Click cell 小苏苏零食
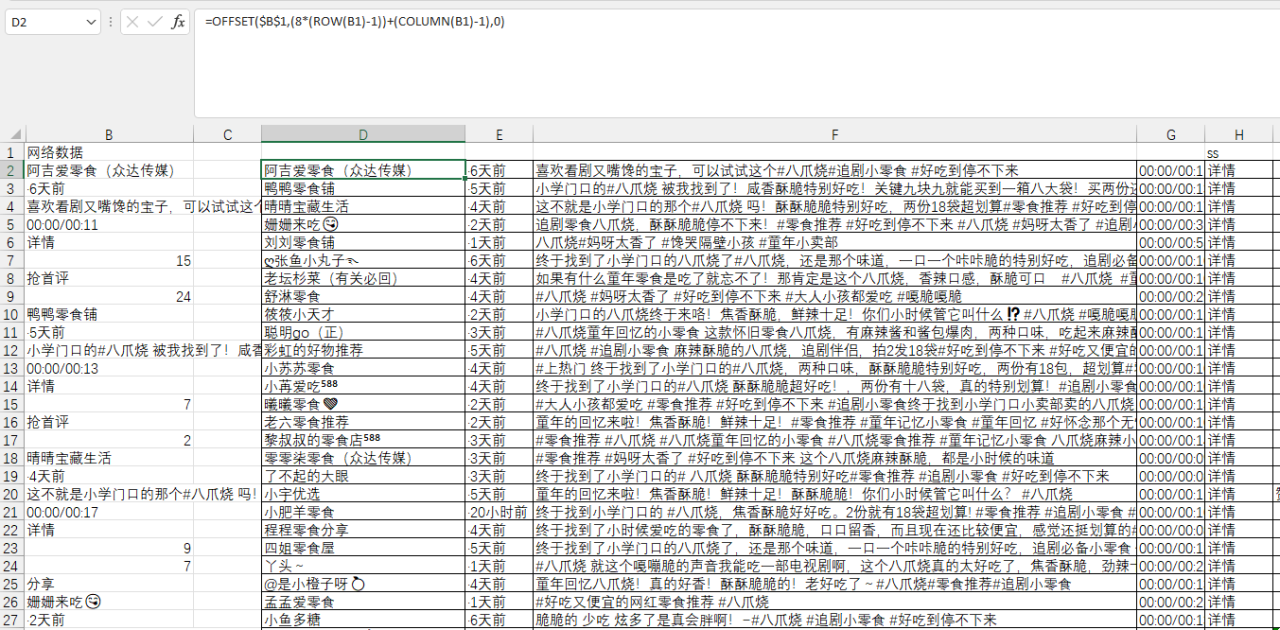The image size is (1280, 630). tap(363, 369)
